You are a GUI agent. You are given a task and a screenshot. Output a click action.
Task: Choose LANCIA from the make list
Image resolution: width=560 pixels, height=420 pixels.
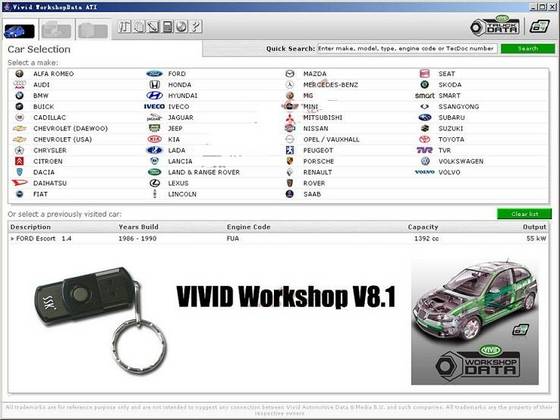180,161
